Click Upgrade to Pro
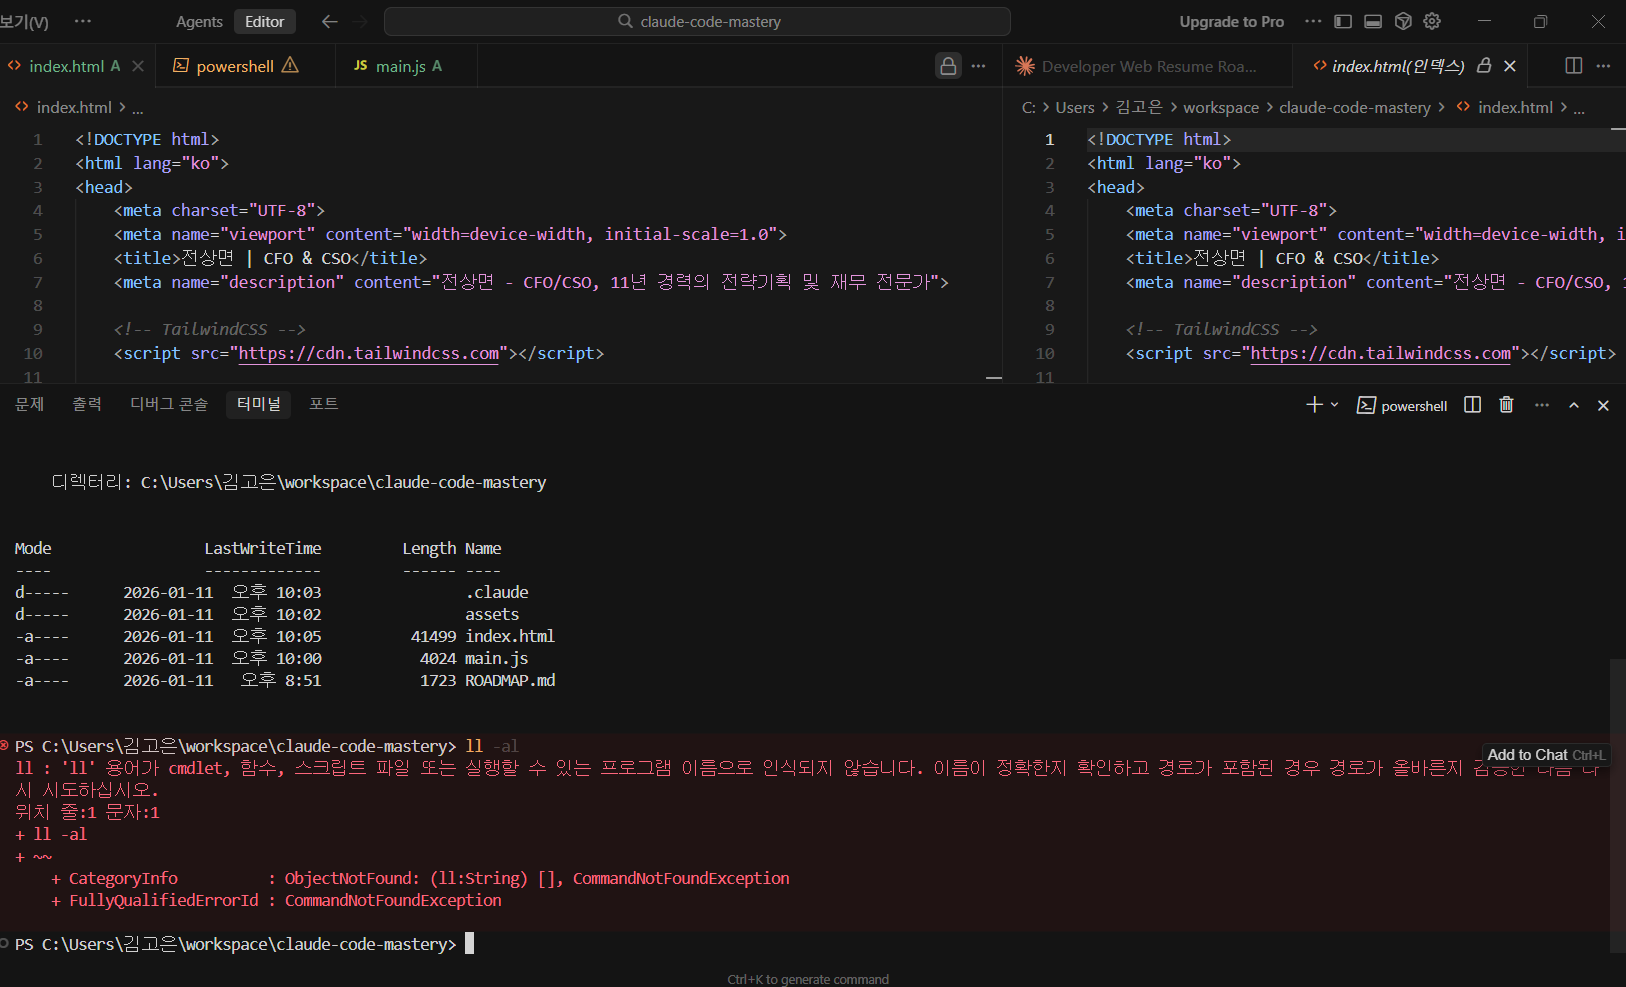 (1231, 21)
